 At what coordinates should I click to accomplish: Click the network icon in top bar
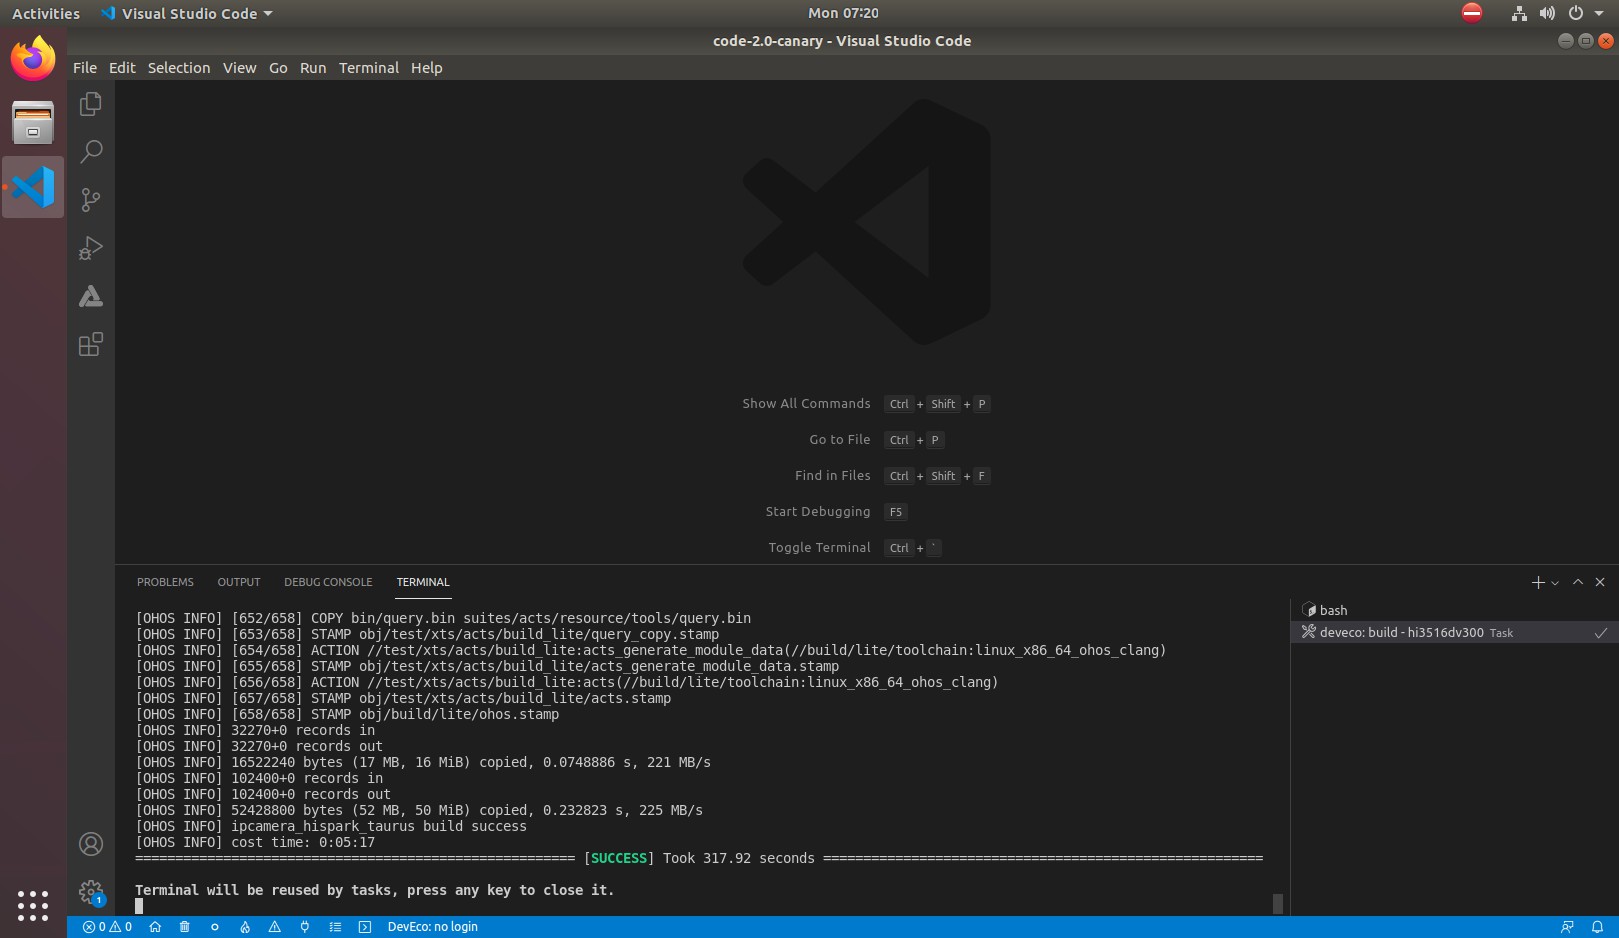1519,13
